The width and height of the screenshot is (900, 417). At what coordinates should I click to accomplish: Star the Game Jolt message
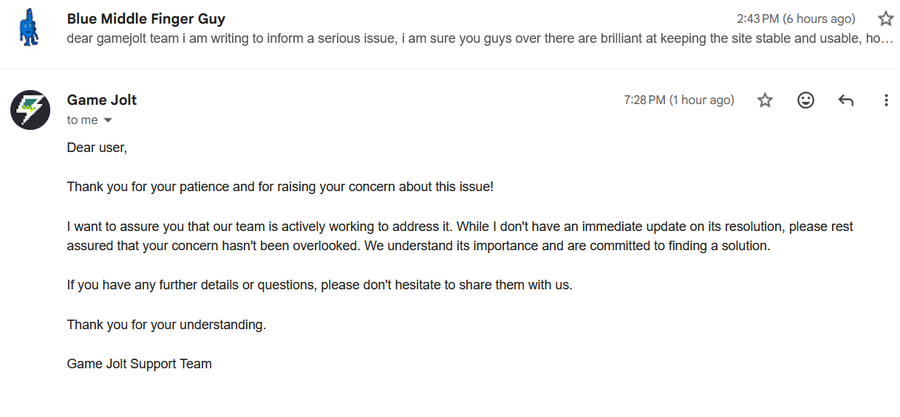click(765, 100)
